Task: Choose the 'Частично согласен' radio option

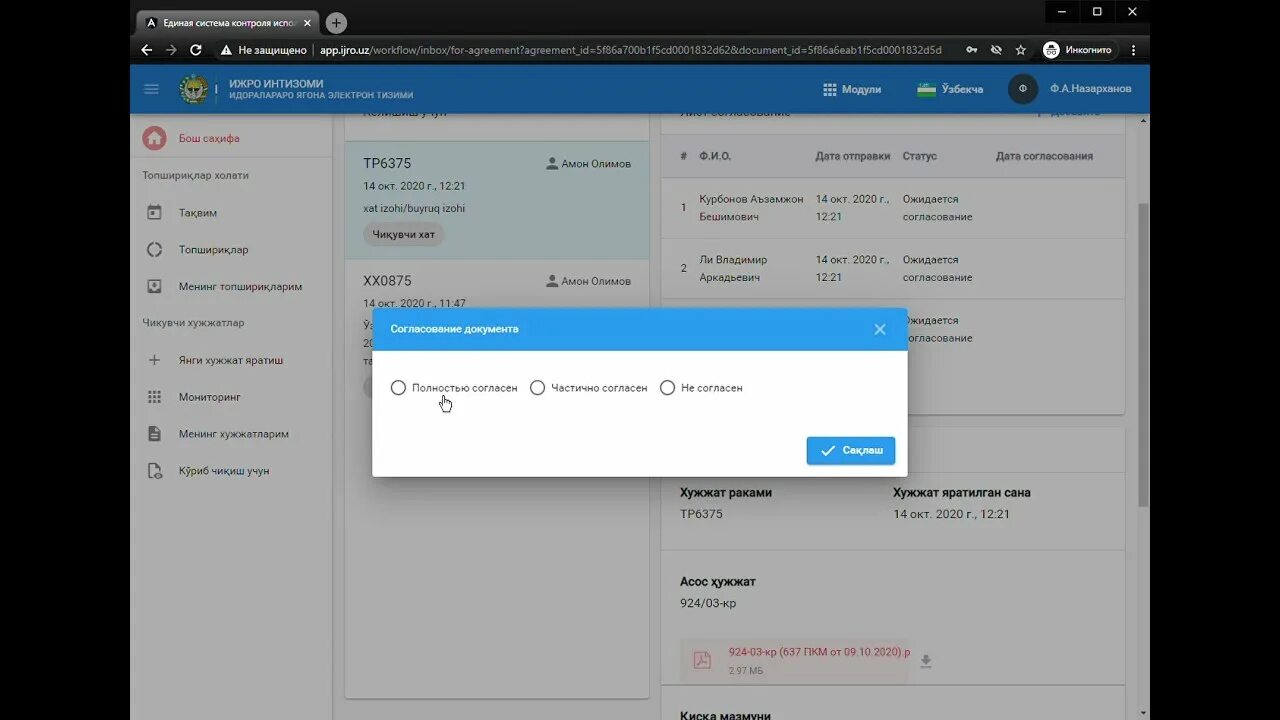Action: click(538, 388)
